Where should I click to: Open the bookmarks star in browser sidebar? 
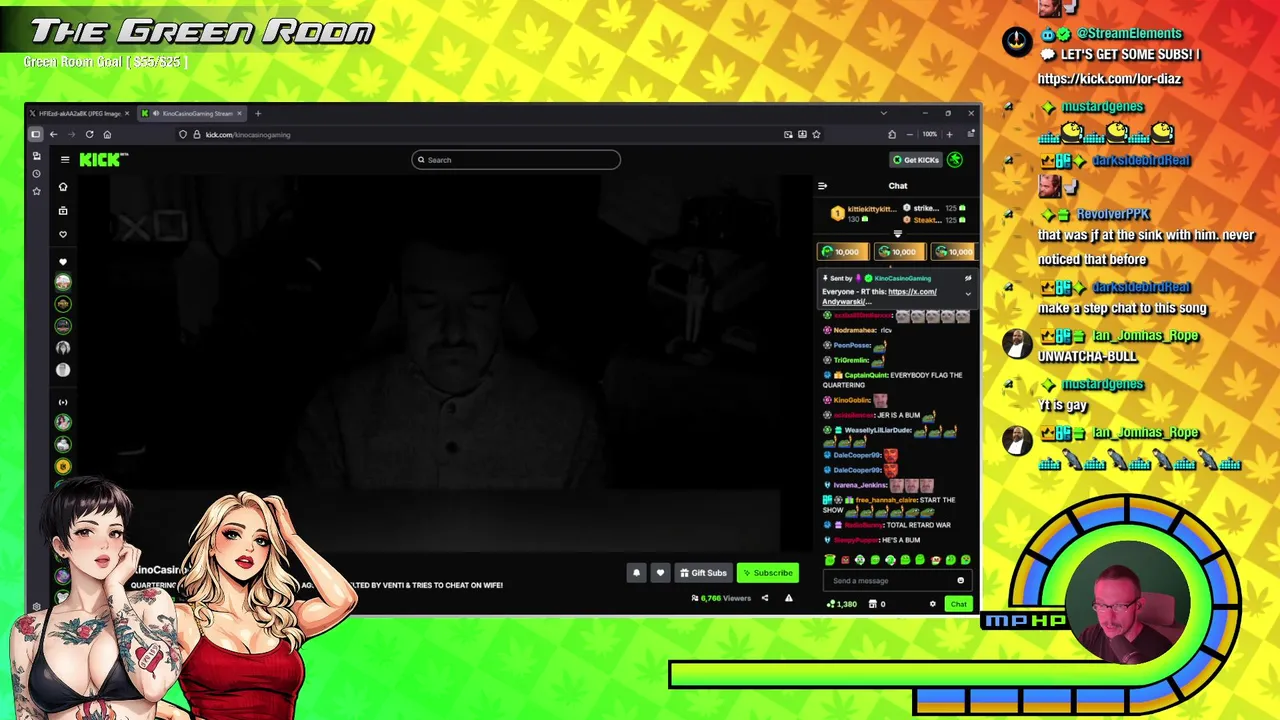coord(37,191)
